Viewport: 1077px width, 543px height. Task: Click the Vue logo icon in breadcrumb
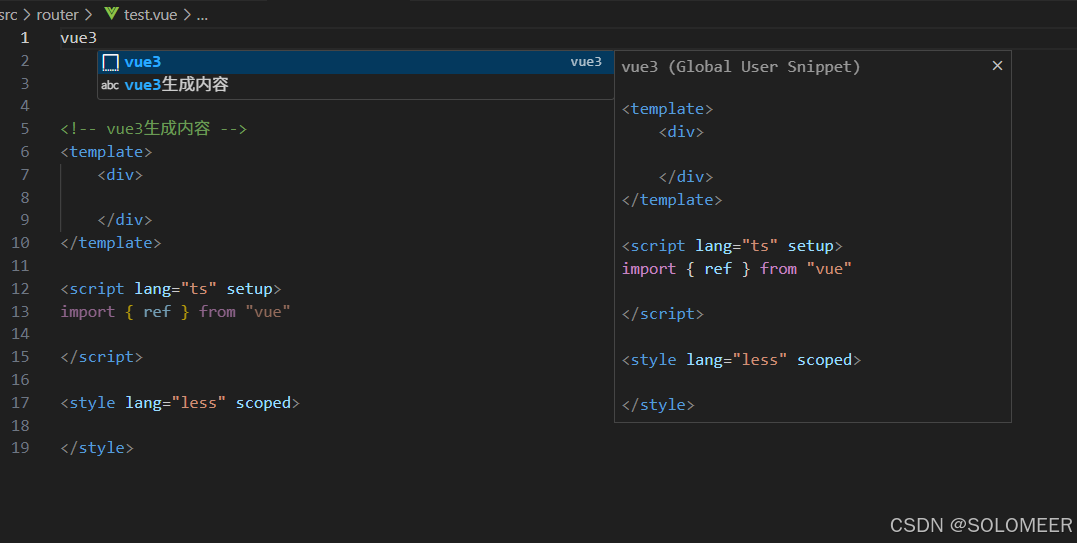tap(111, 14)
